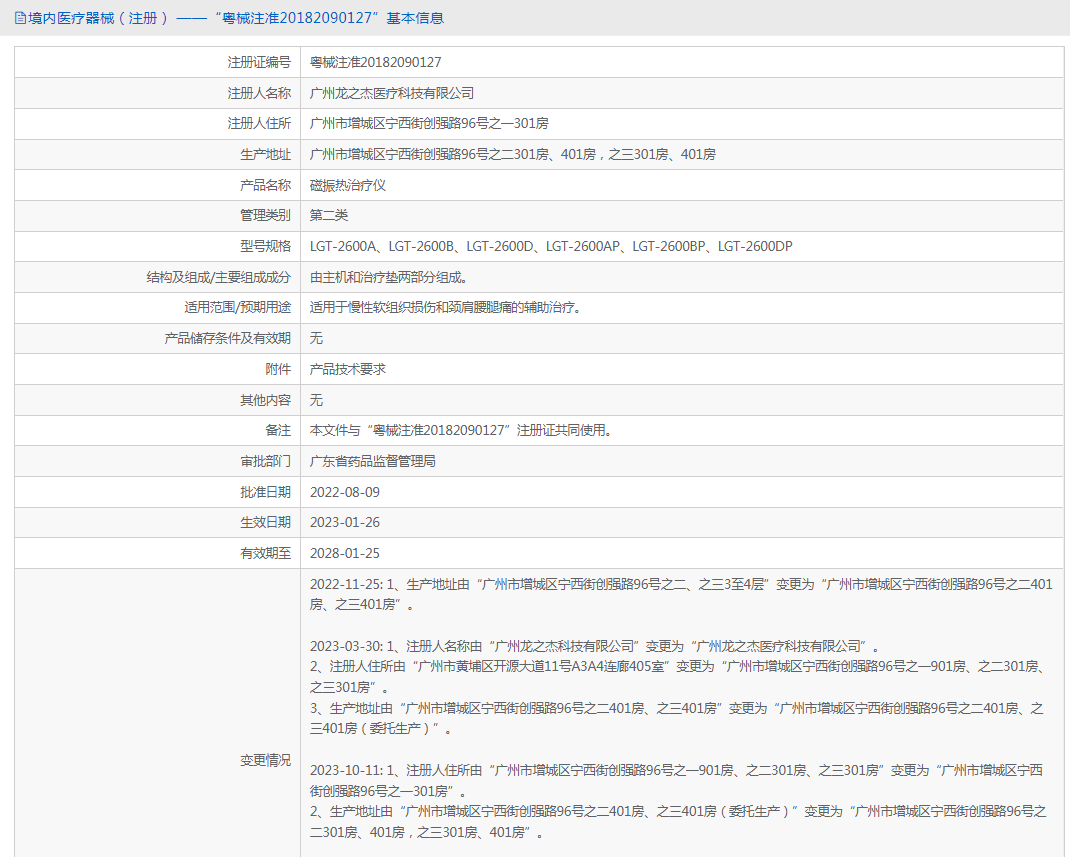This screenshot has height=857, width=1070.
Task: Select the registrant address ending 之一301房
Action: pos(429,124)
